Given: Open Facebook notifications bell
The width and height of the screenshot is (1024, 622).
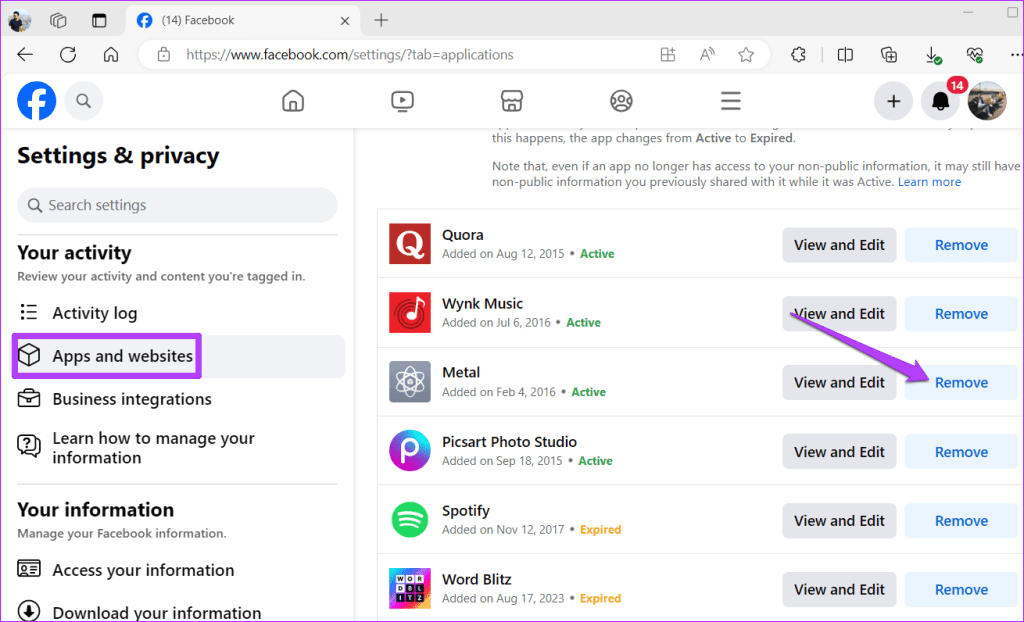Looking at the screenshot, I should click(940, 100).
